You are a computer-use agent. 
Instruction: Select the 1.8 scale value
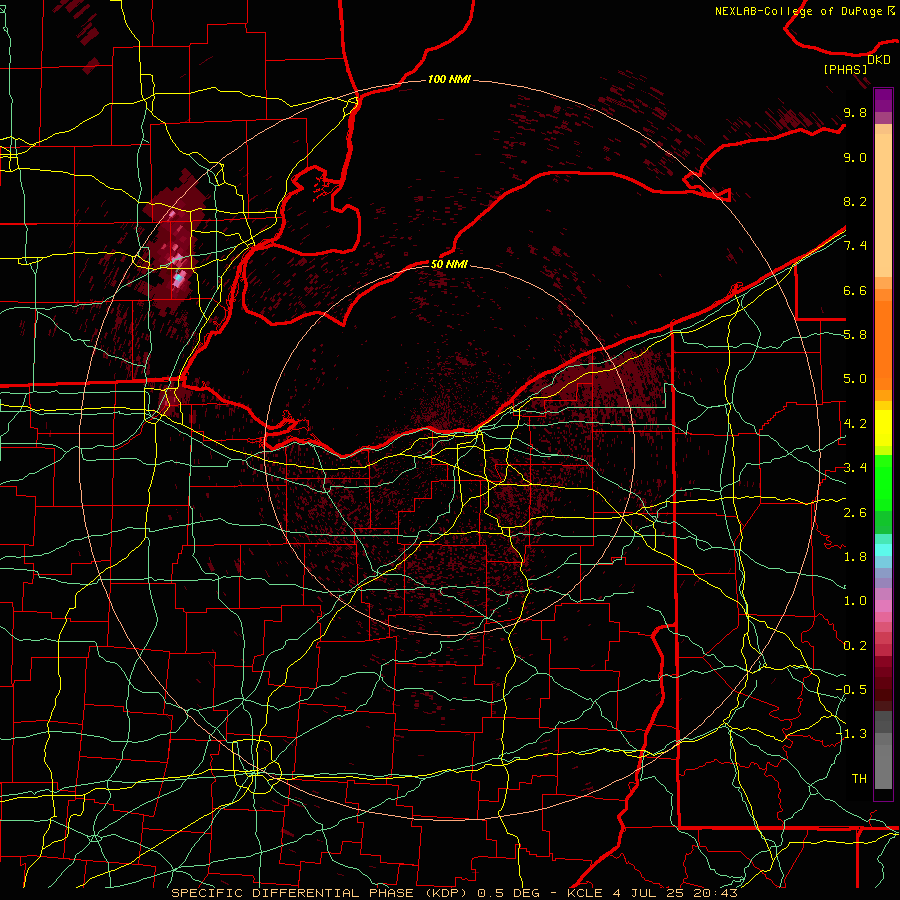[x=855, y=557]
